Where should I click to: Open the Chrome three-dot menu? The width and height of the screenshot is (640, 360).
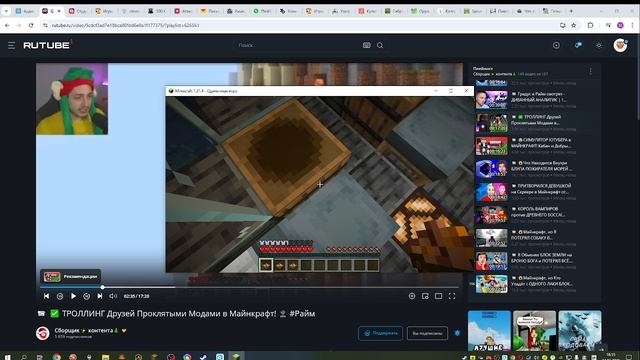coord(632,25)
